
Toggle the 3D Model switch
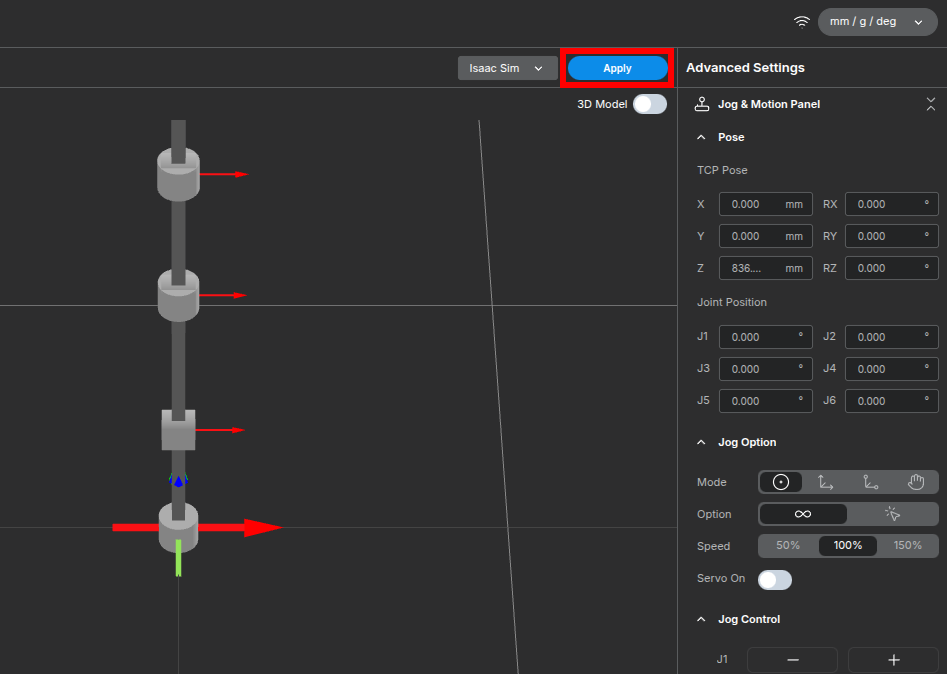coord(649,104)
